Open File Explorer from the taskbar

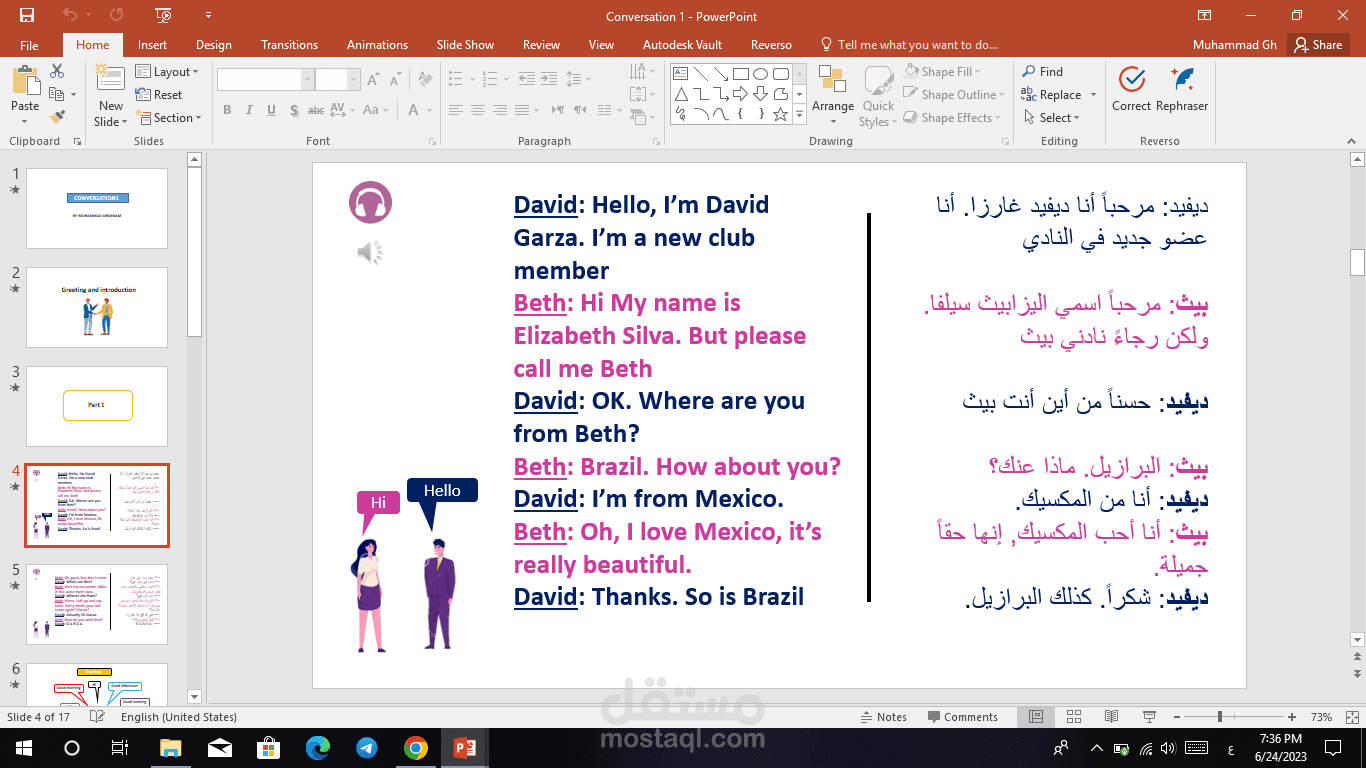[170, 748]
